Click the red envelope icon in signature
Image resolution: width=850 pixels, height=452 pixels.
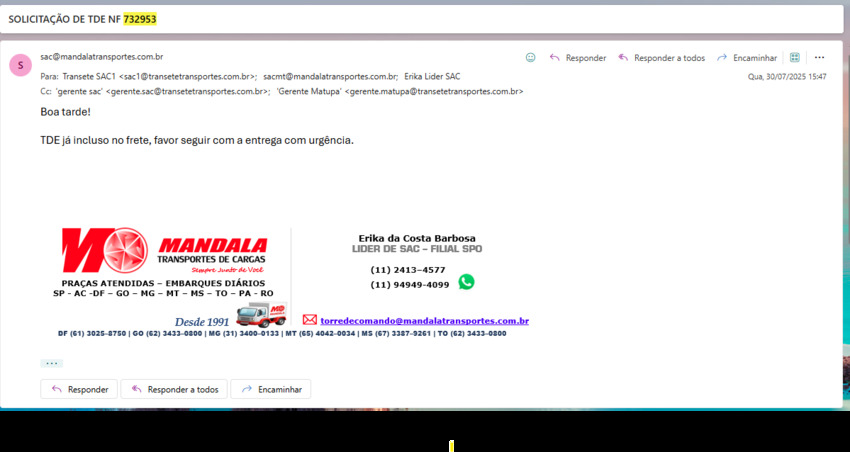[x=310, y=320]
